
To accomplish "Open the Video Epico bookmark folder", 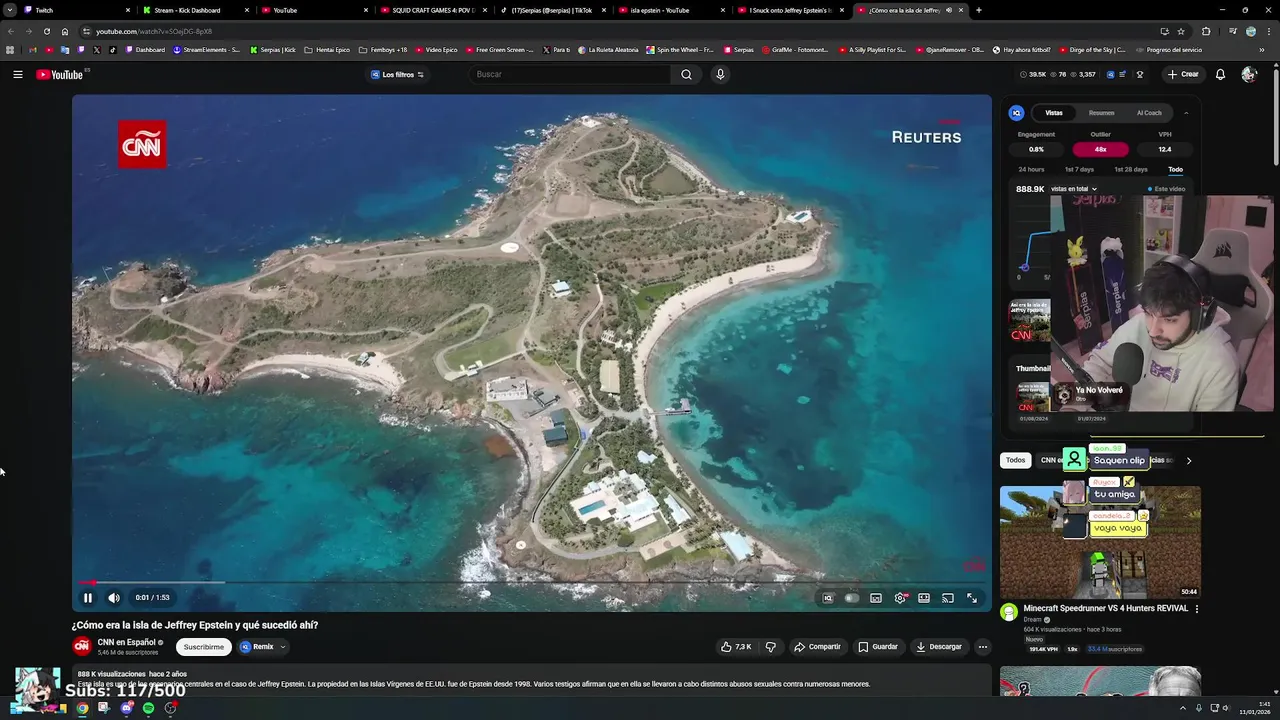I will (x=435, y=50).
